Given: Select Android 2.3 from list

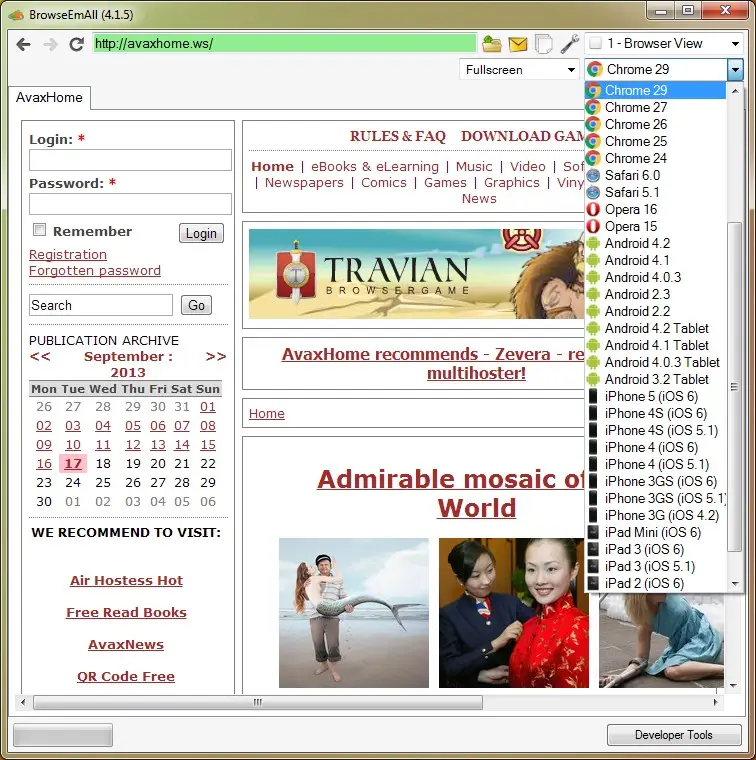Looking at the screenshot, I should (655, 294).
